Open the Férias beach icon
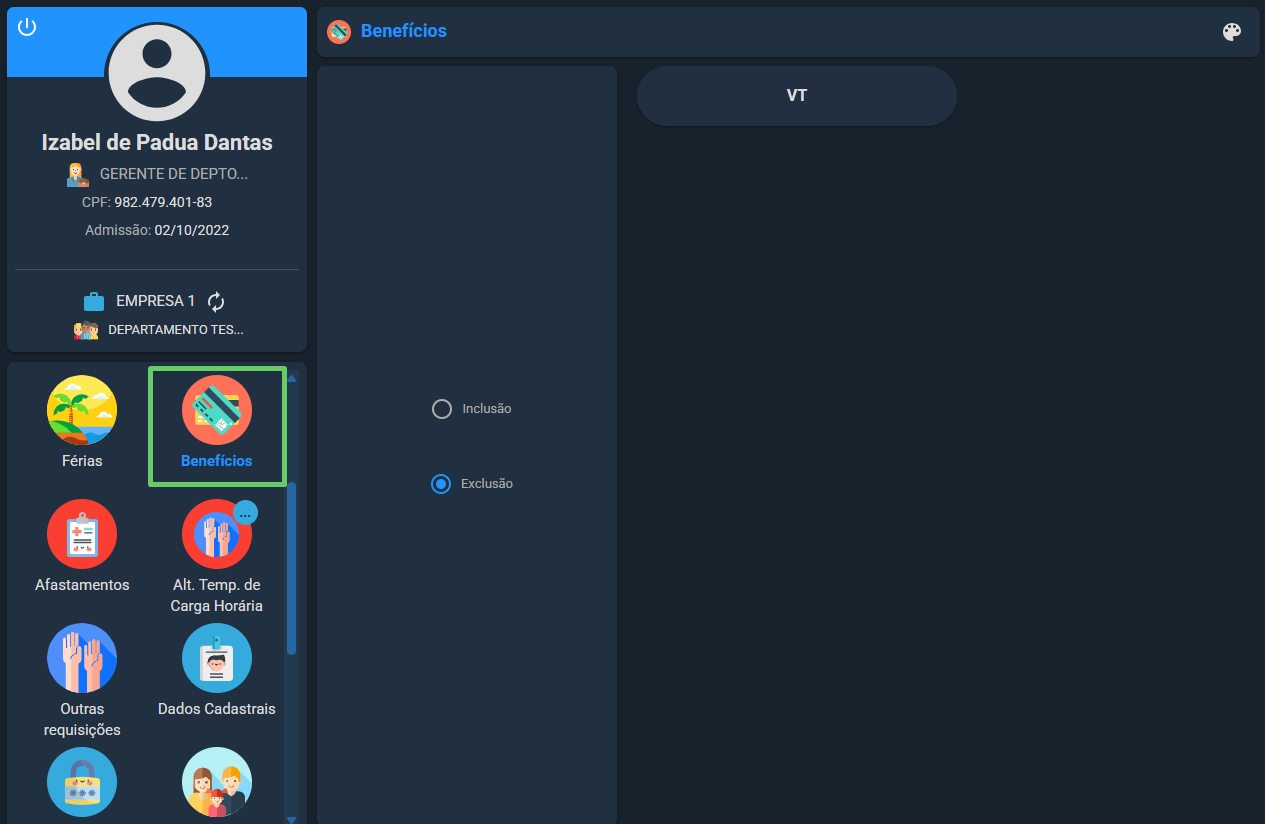Screen dimensions: 1265x824 pyautogui.click(x=82, y=410)
